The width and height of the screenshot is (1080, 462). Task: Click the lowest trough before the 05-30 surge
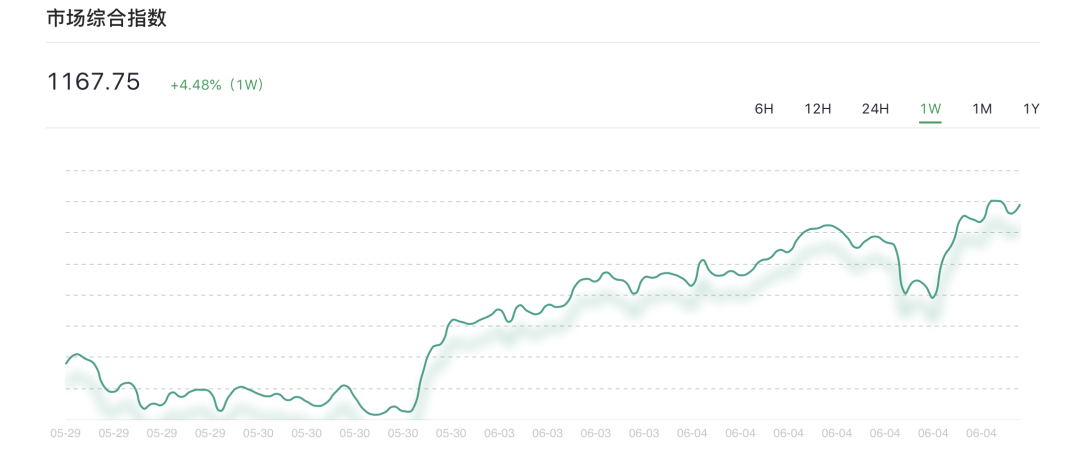376,414
